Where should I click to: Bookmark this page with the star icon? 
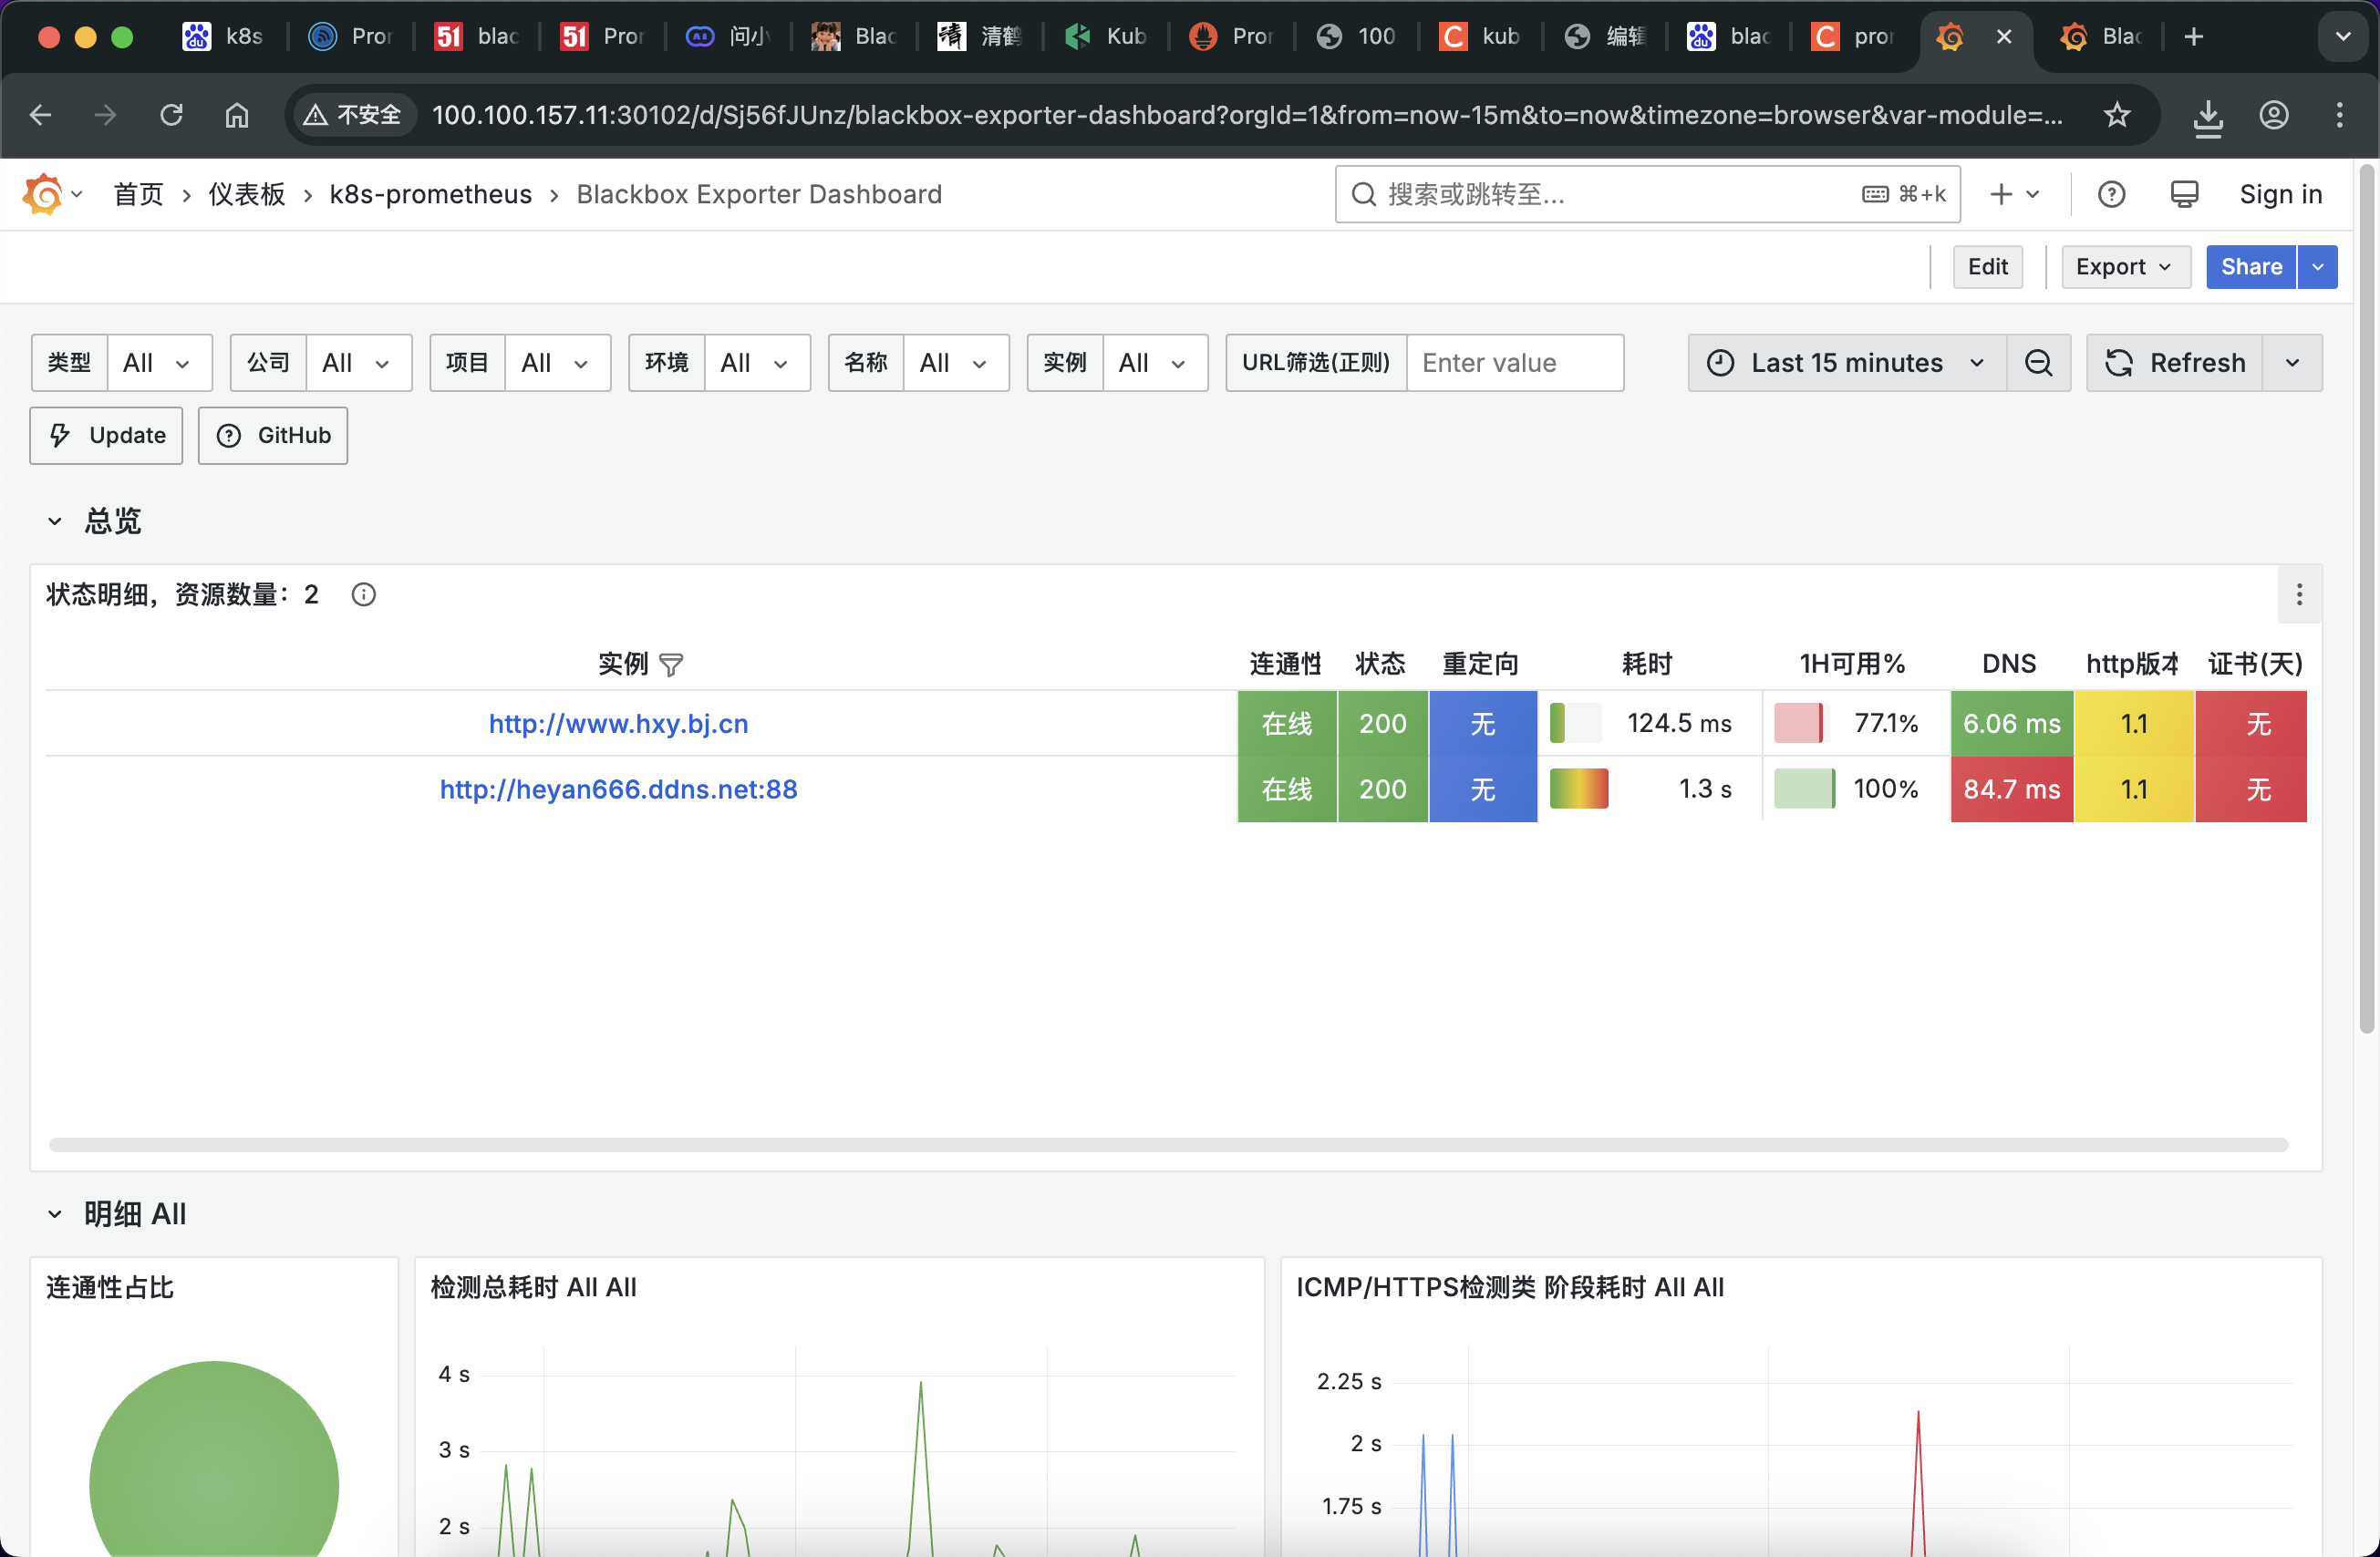pyautogui.click(x=2117, y=115)
